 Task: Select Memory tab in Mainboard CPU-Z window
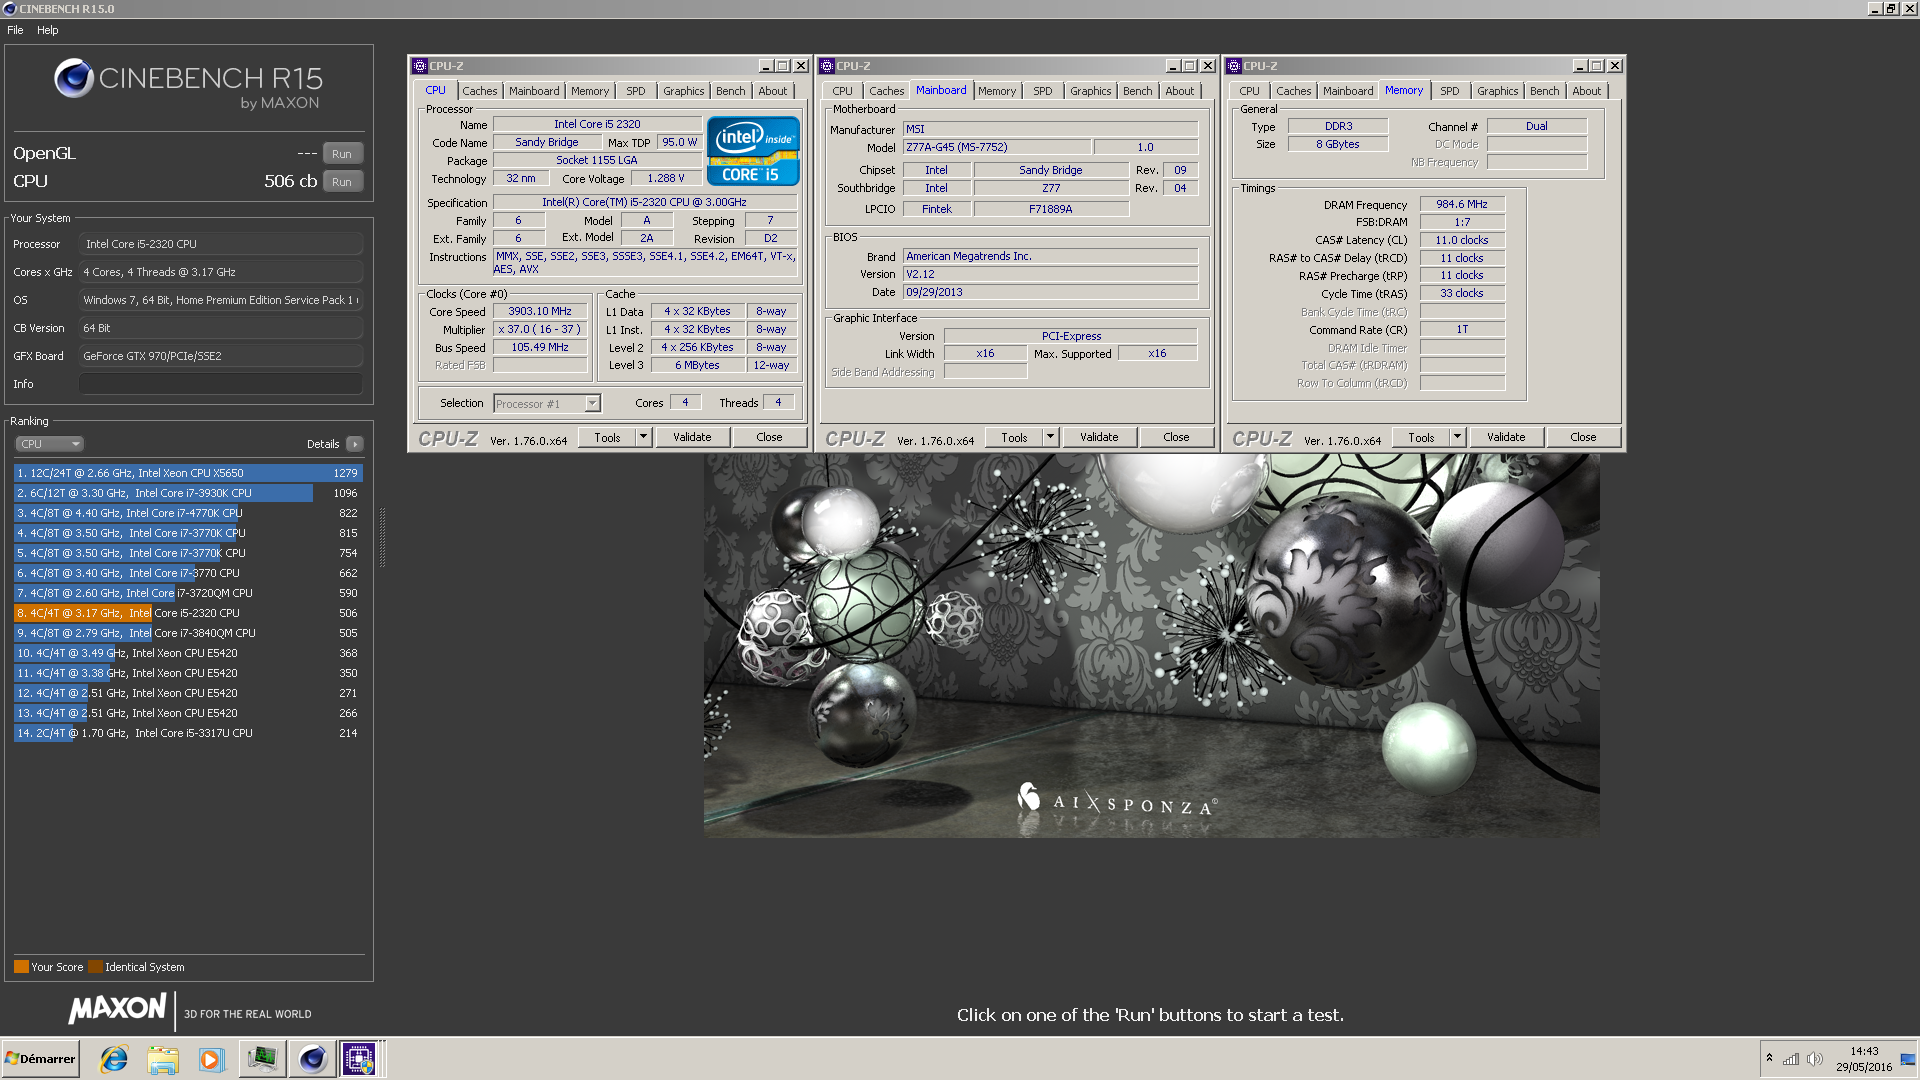[997, 91]
